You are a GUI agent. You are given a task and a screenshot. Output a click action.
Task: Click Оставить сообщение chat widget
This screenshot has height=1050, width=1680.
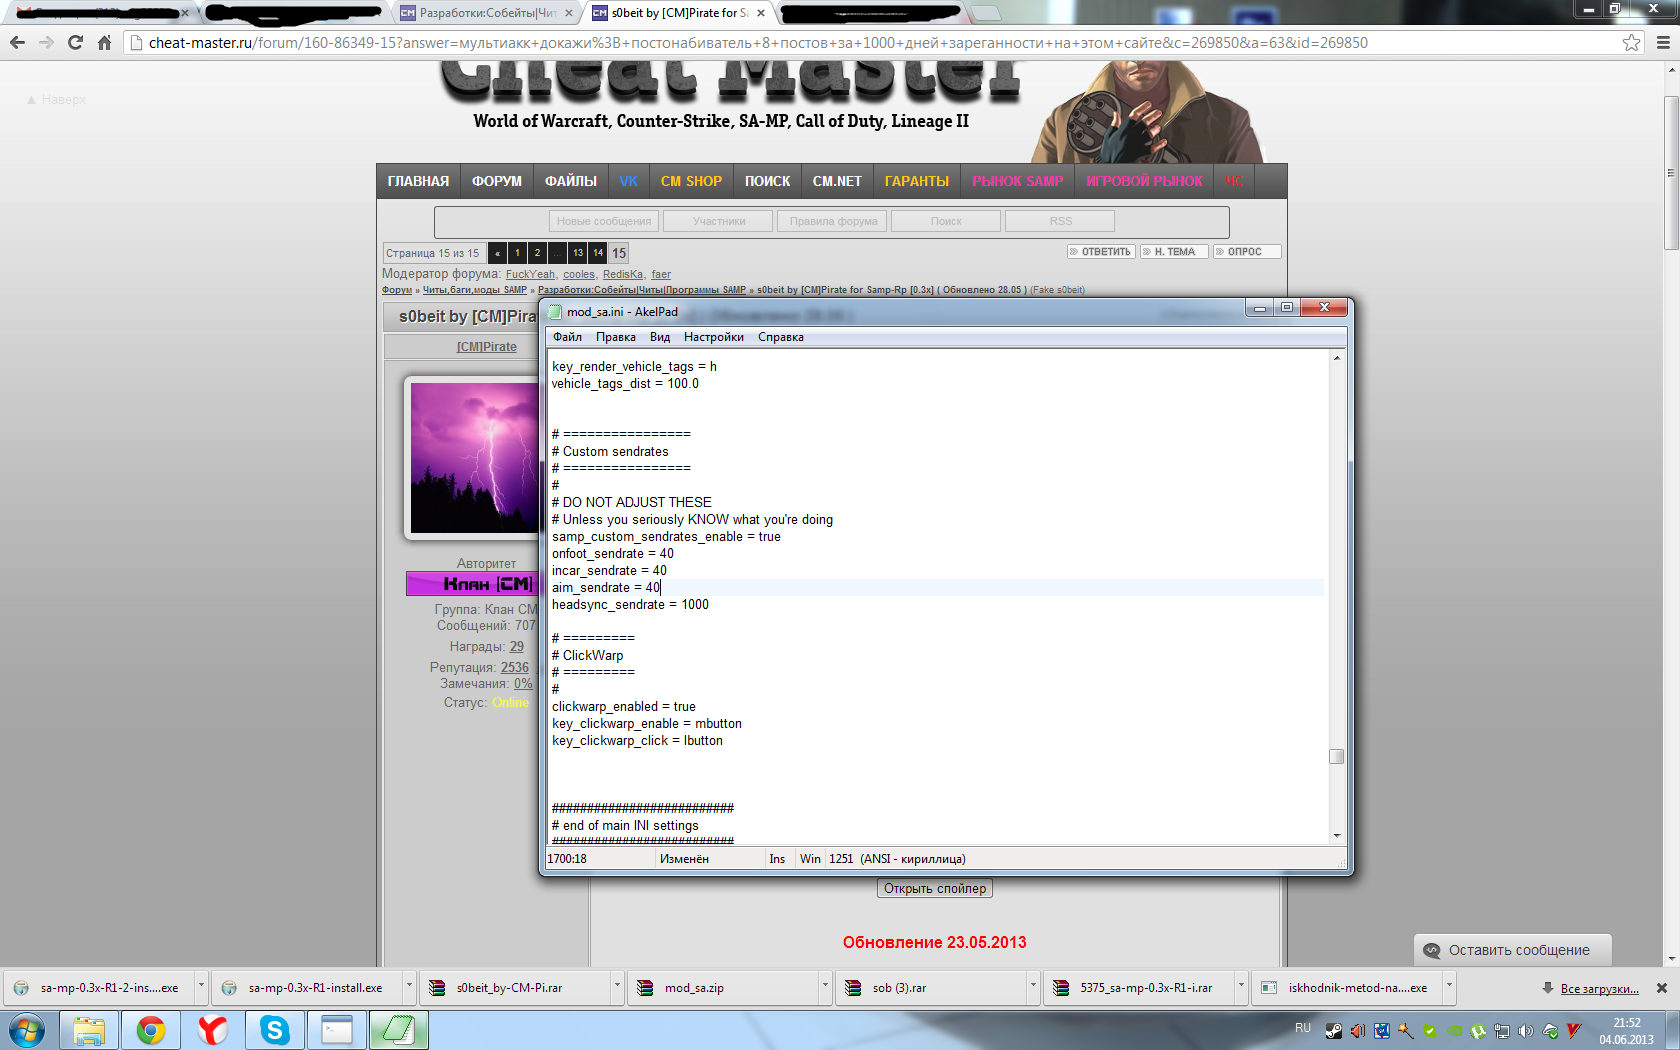(x=1512, y=950)
